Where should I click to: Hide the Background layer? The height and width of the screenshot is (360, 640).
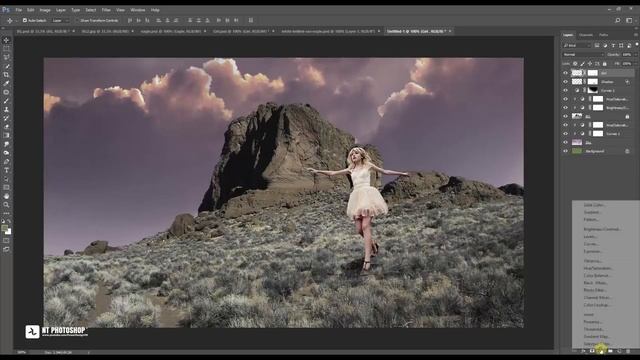point(565,151)
